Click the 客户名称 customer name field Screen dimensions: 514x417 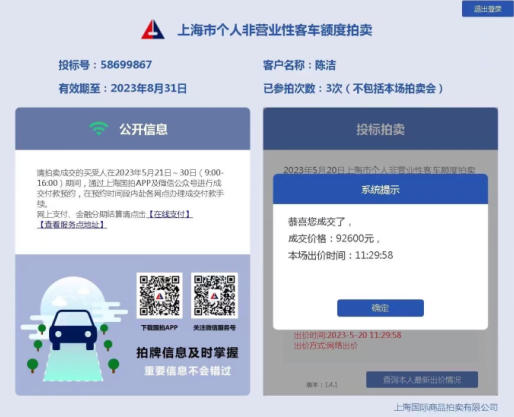point(299,65)
